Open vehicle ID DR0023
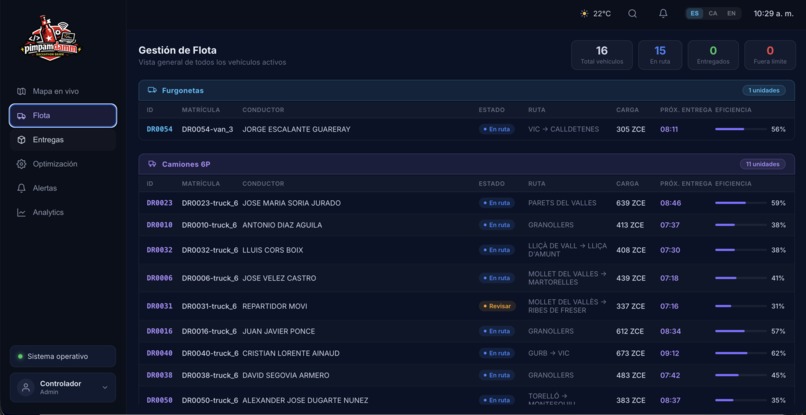 point(159,203)
